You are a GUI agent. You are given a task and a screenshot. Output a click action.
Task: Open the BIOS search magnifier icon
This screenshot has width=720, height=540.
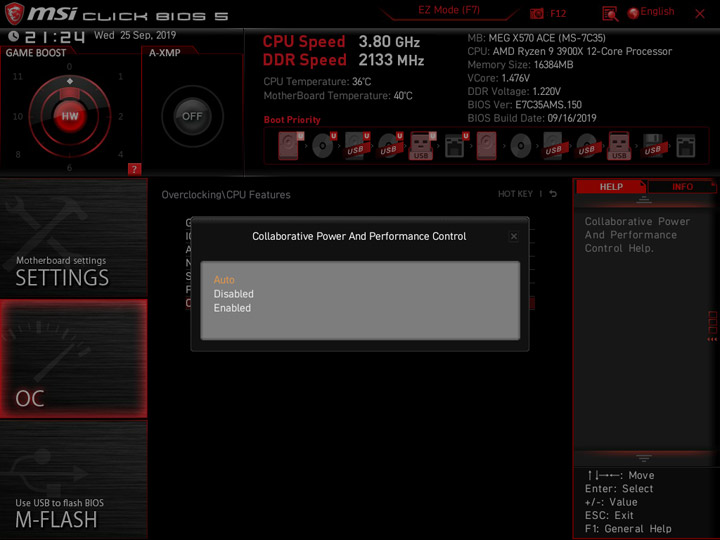click(x=610, y=14)
